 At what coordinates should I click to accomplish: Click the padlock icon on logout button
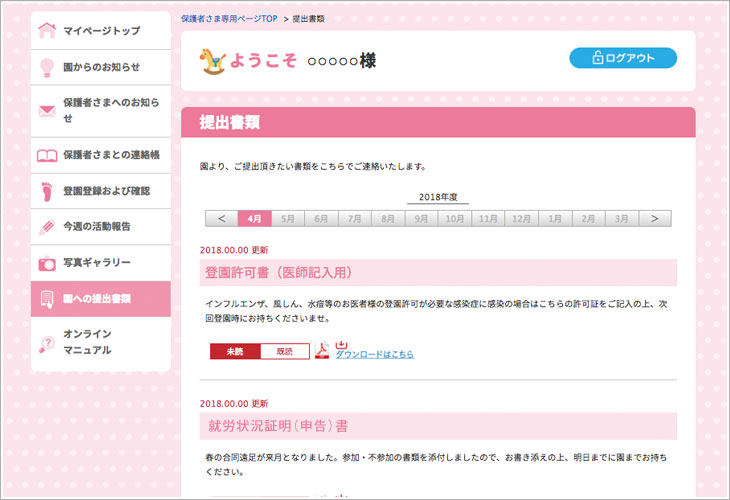click(x=597, y=58)
